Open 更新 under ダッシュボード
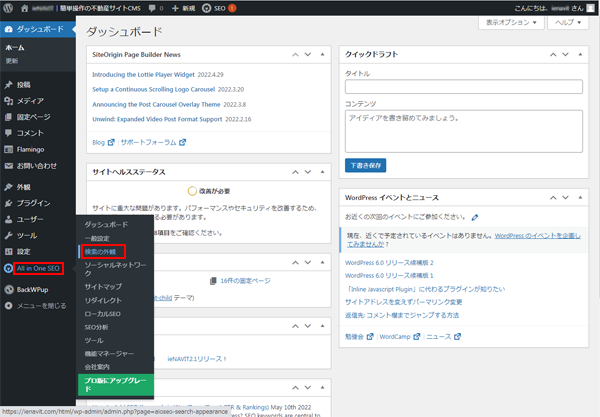The image size is (600, 417). point(12,61)
